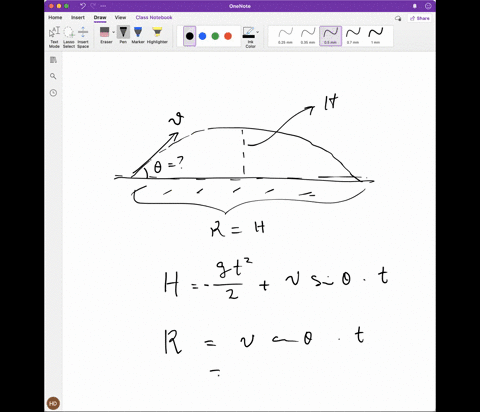Click the Redo arrow in title bar

(x=93, y=6)
